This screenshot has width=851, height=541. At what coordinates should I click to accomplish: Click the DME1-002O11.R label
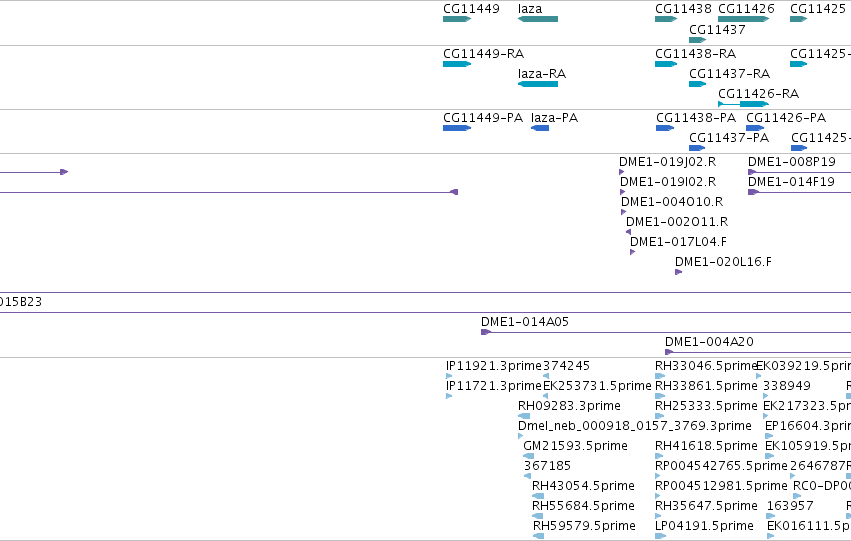click(677, 222)
